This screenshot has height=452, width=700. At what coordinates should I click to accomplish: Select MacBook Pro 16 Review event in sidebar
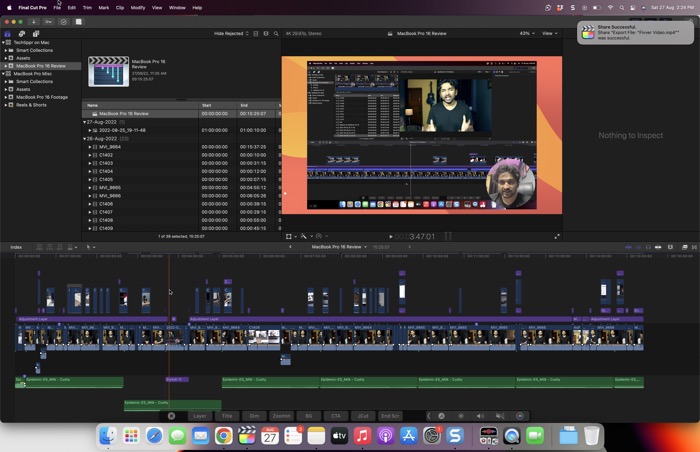click(41, 66)
